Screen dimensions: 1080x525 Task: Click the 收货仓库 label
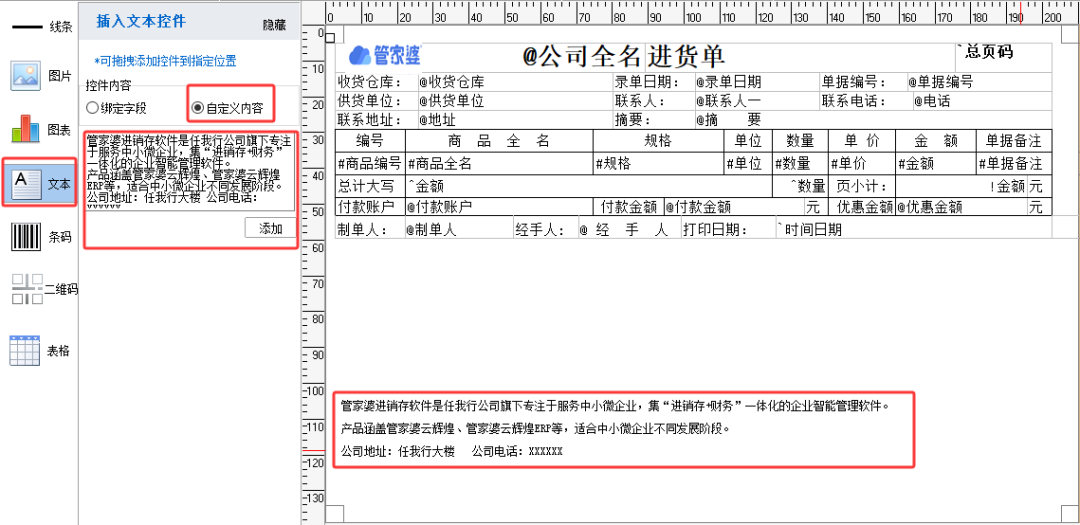(371, 82)
